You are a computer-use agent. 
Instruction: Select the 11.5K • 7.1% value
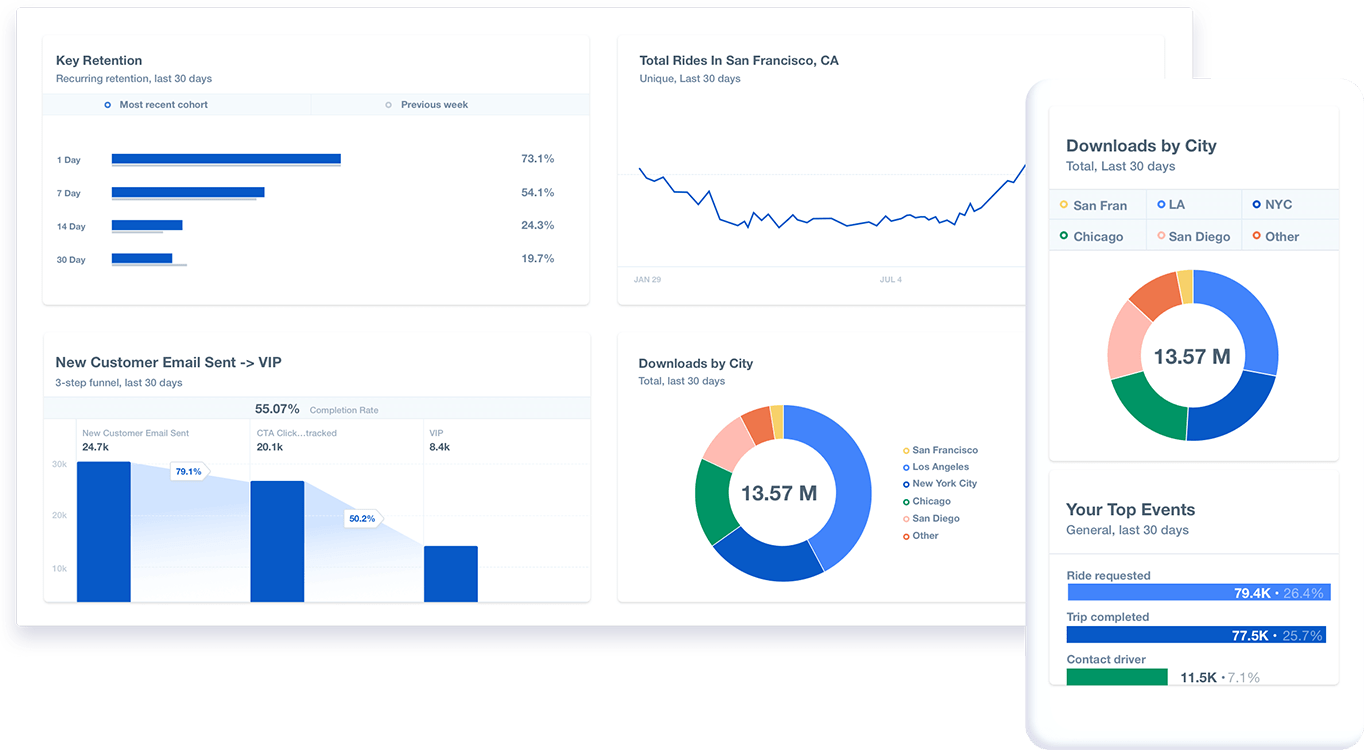(1220, 678)
